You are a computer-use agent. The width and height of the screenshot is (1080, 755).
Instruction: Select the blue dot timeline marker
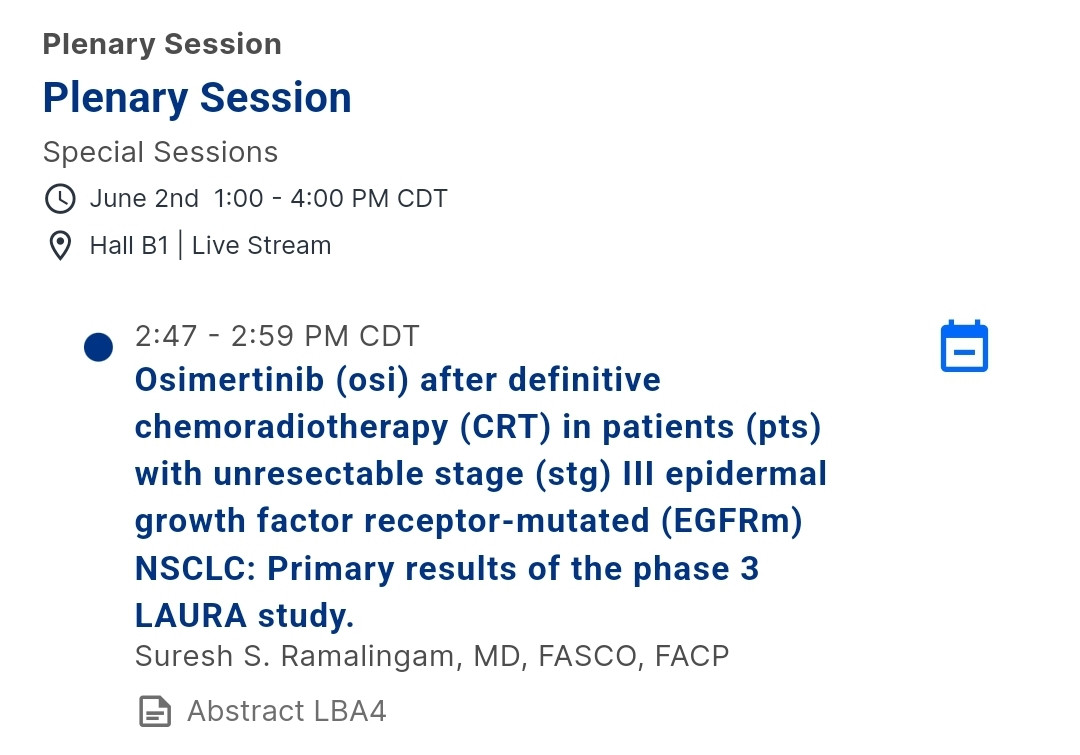98,347
